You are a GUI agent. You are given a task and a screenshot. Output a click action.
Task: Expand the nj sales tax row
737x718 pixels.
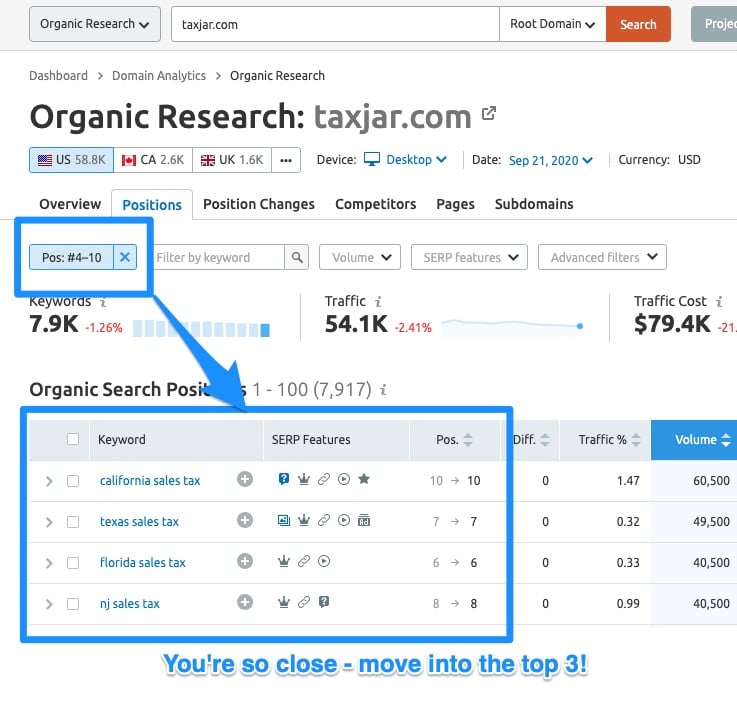pyautogui.click(x=49, y=604)
